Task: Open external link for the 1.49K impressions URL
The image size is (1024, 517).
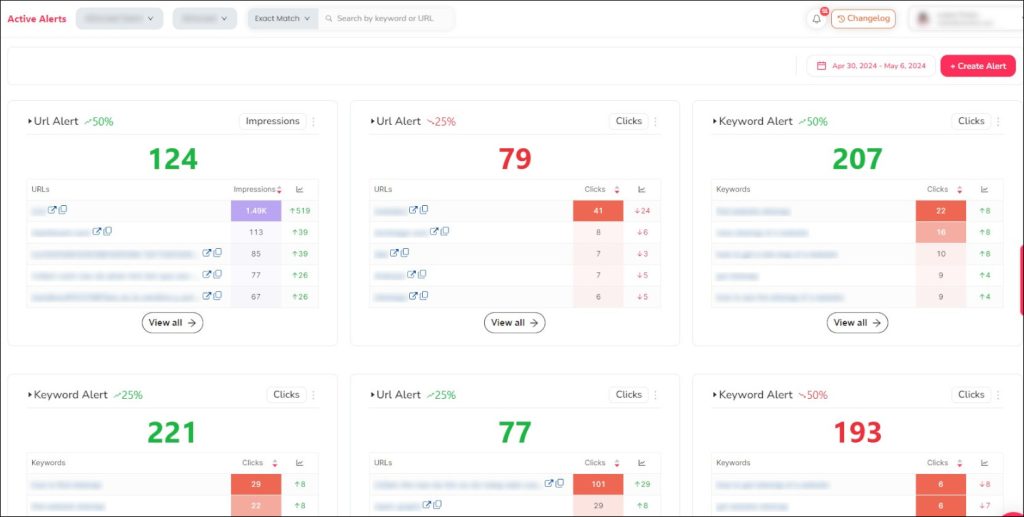Action: (52, 210)
